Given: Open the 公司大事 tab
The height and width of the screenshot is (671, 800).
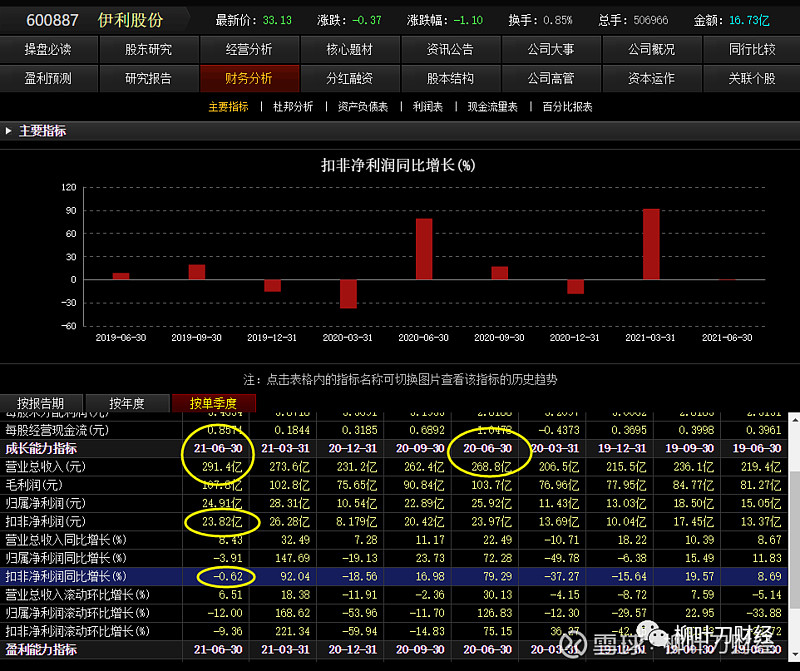Looking at the screenshot, I should (x=551, y=49).
